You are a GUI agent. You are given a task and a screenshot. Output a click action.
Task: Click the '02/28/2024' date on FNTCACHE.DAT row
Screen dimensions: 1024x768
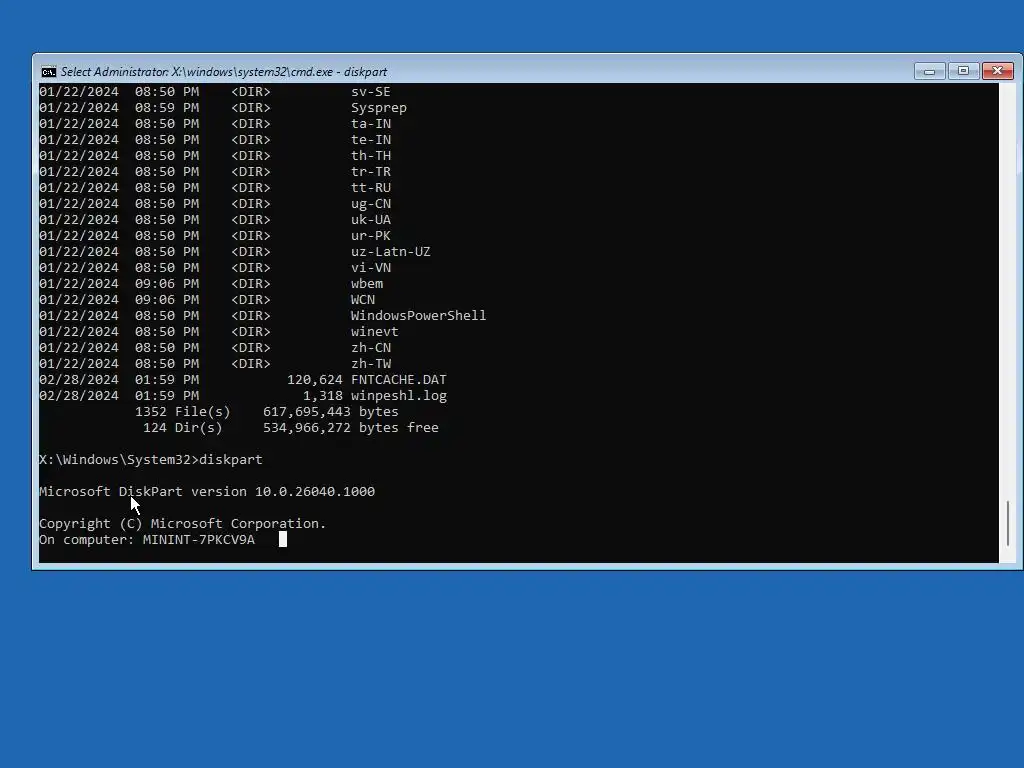pos(79,379)
